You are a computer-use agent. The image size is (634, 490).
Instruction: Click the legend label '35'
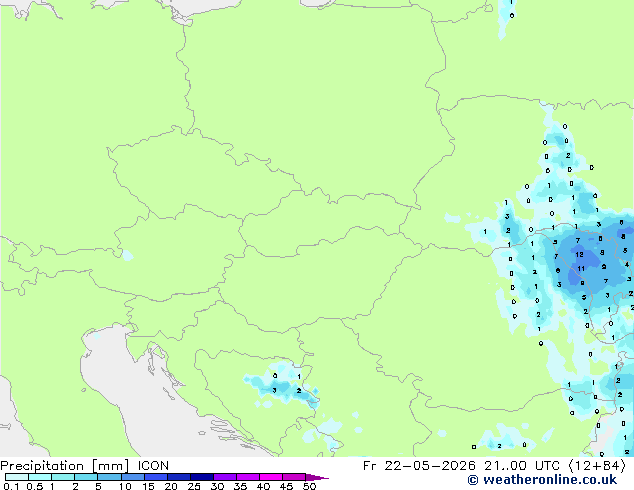240,486
